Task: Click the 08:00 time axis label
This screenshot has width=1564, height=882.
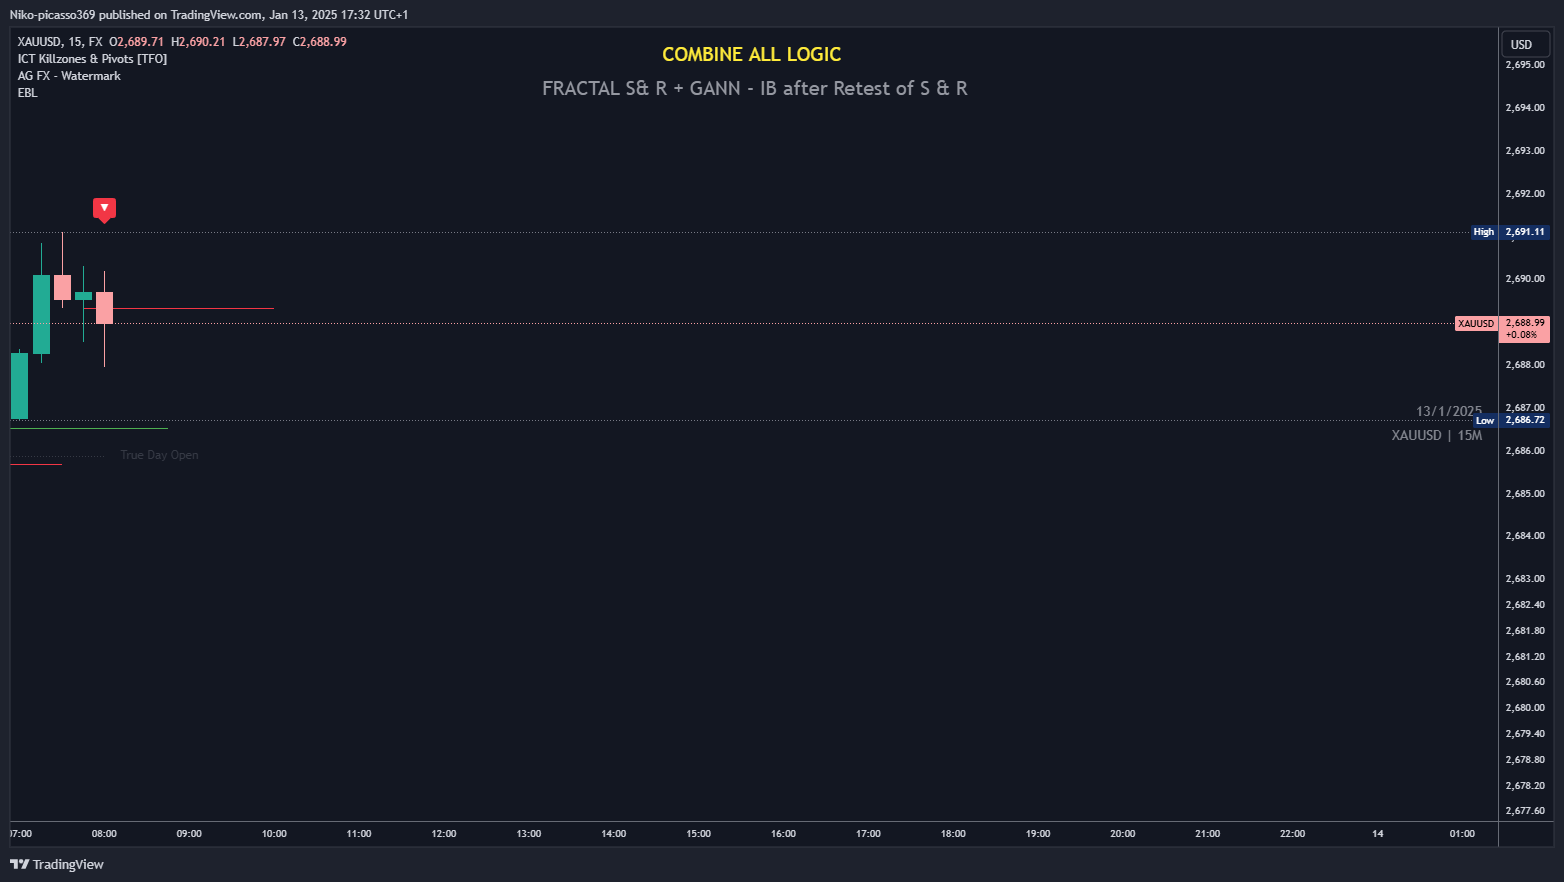Action: [104, 833]
